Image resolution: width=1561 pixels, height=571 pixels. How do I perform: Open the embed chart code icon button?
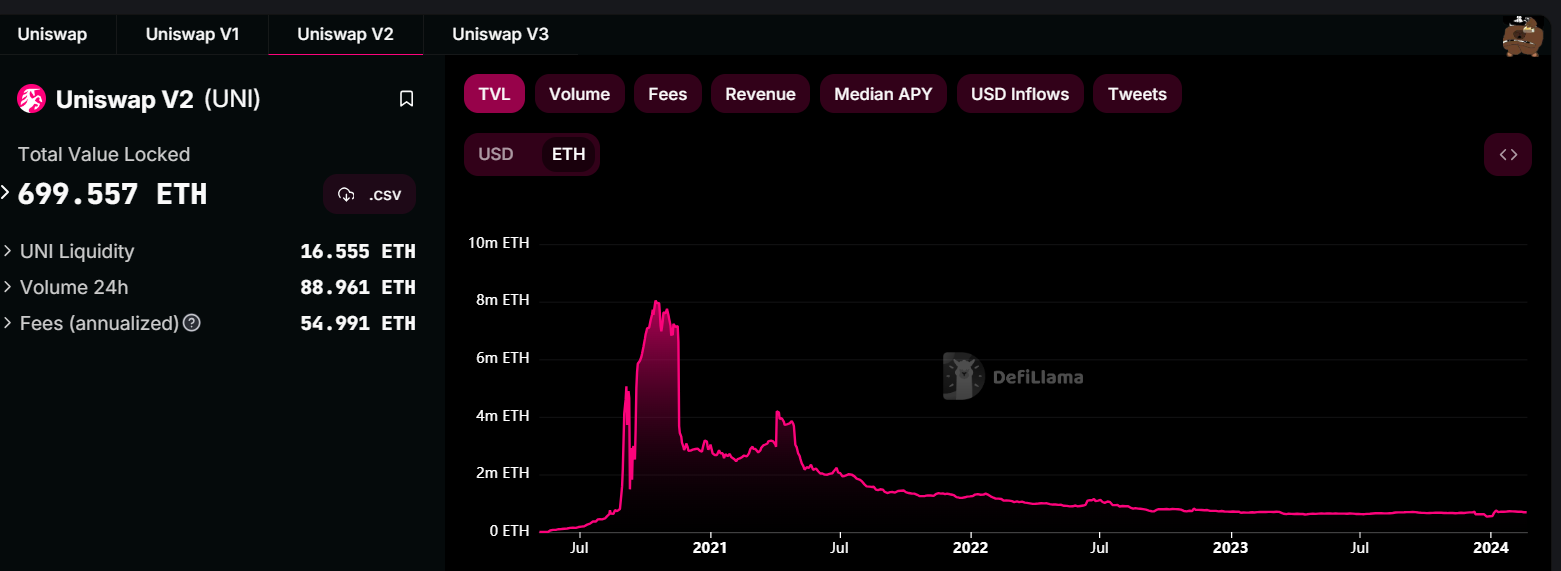[1508, 154]
